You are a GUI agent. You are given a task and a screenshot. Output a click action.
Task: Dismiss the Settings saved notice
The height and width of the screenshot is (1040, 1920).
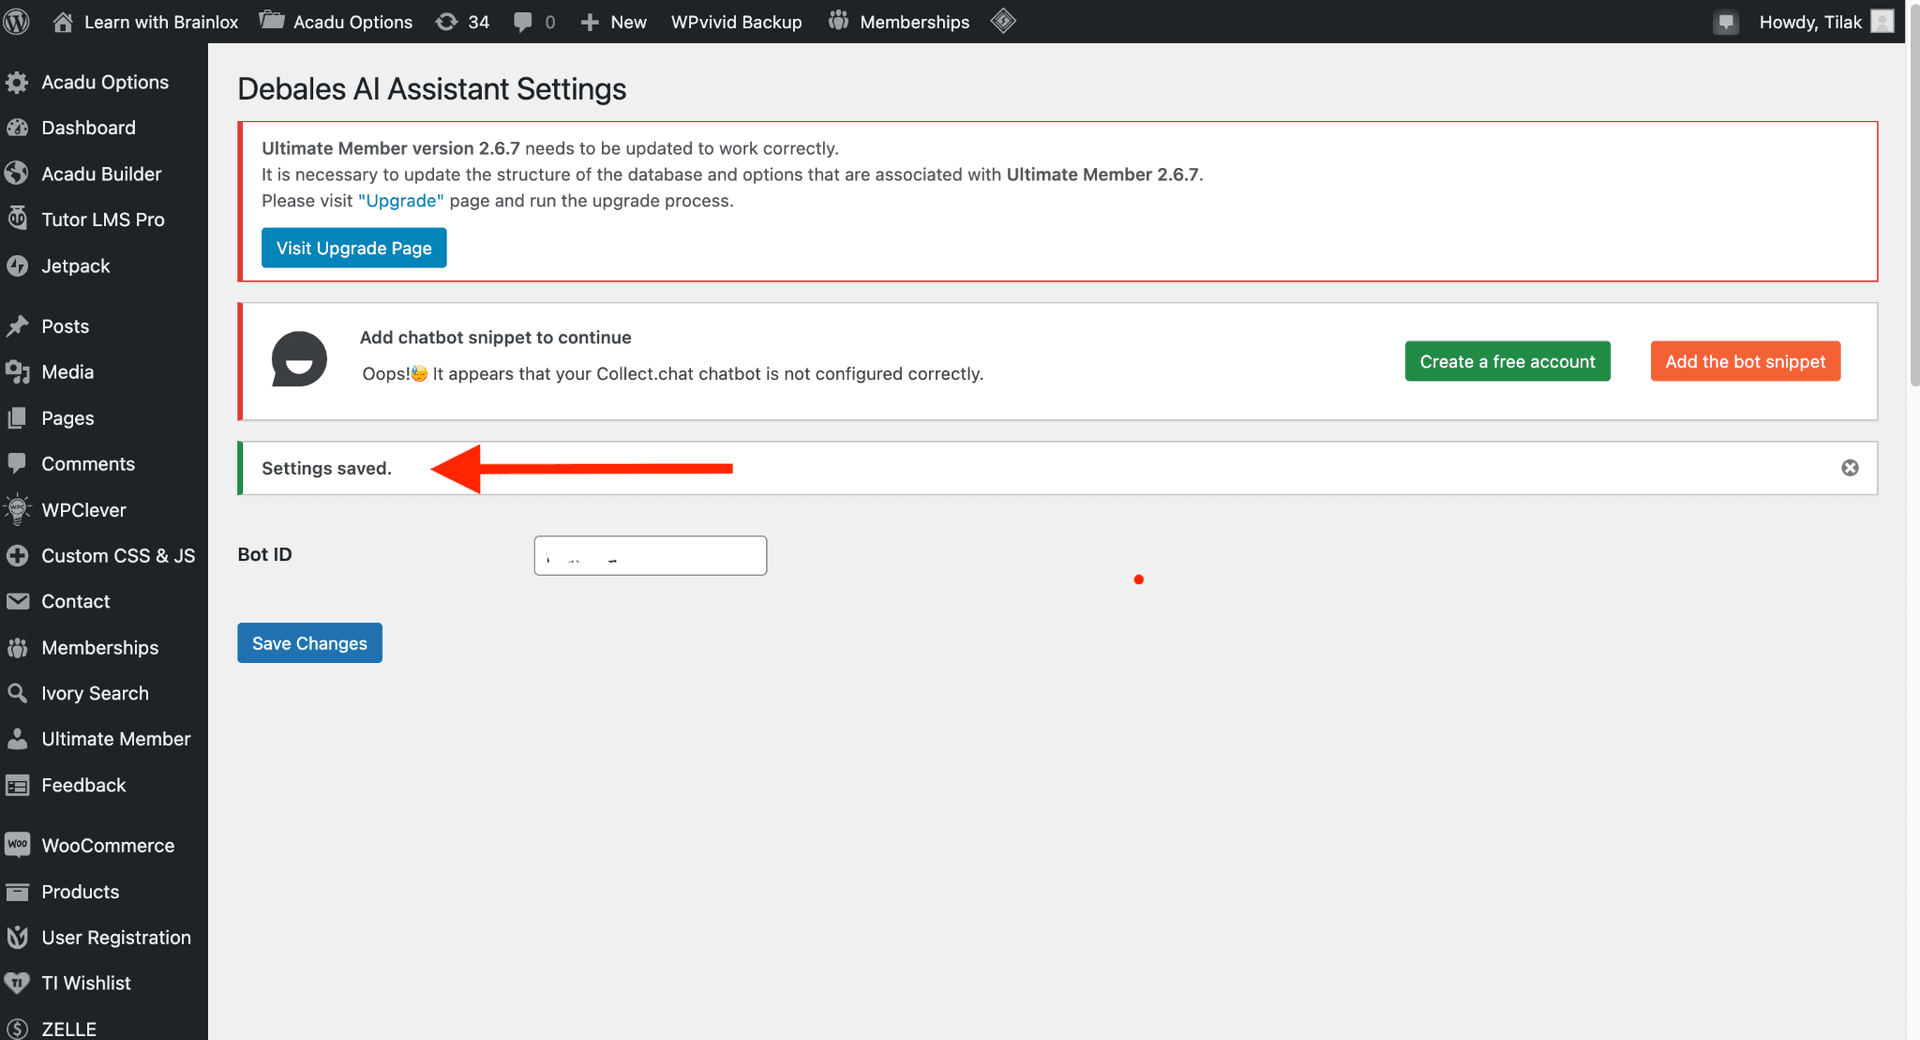(1849, 467)
